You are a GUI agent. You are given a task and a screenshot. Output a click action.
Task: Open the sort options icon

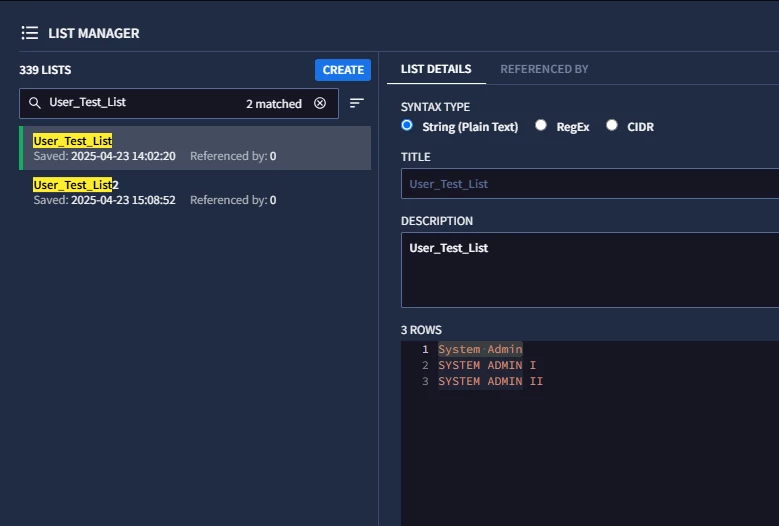click(357, 103)
